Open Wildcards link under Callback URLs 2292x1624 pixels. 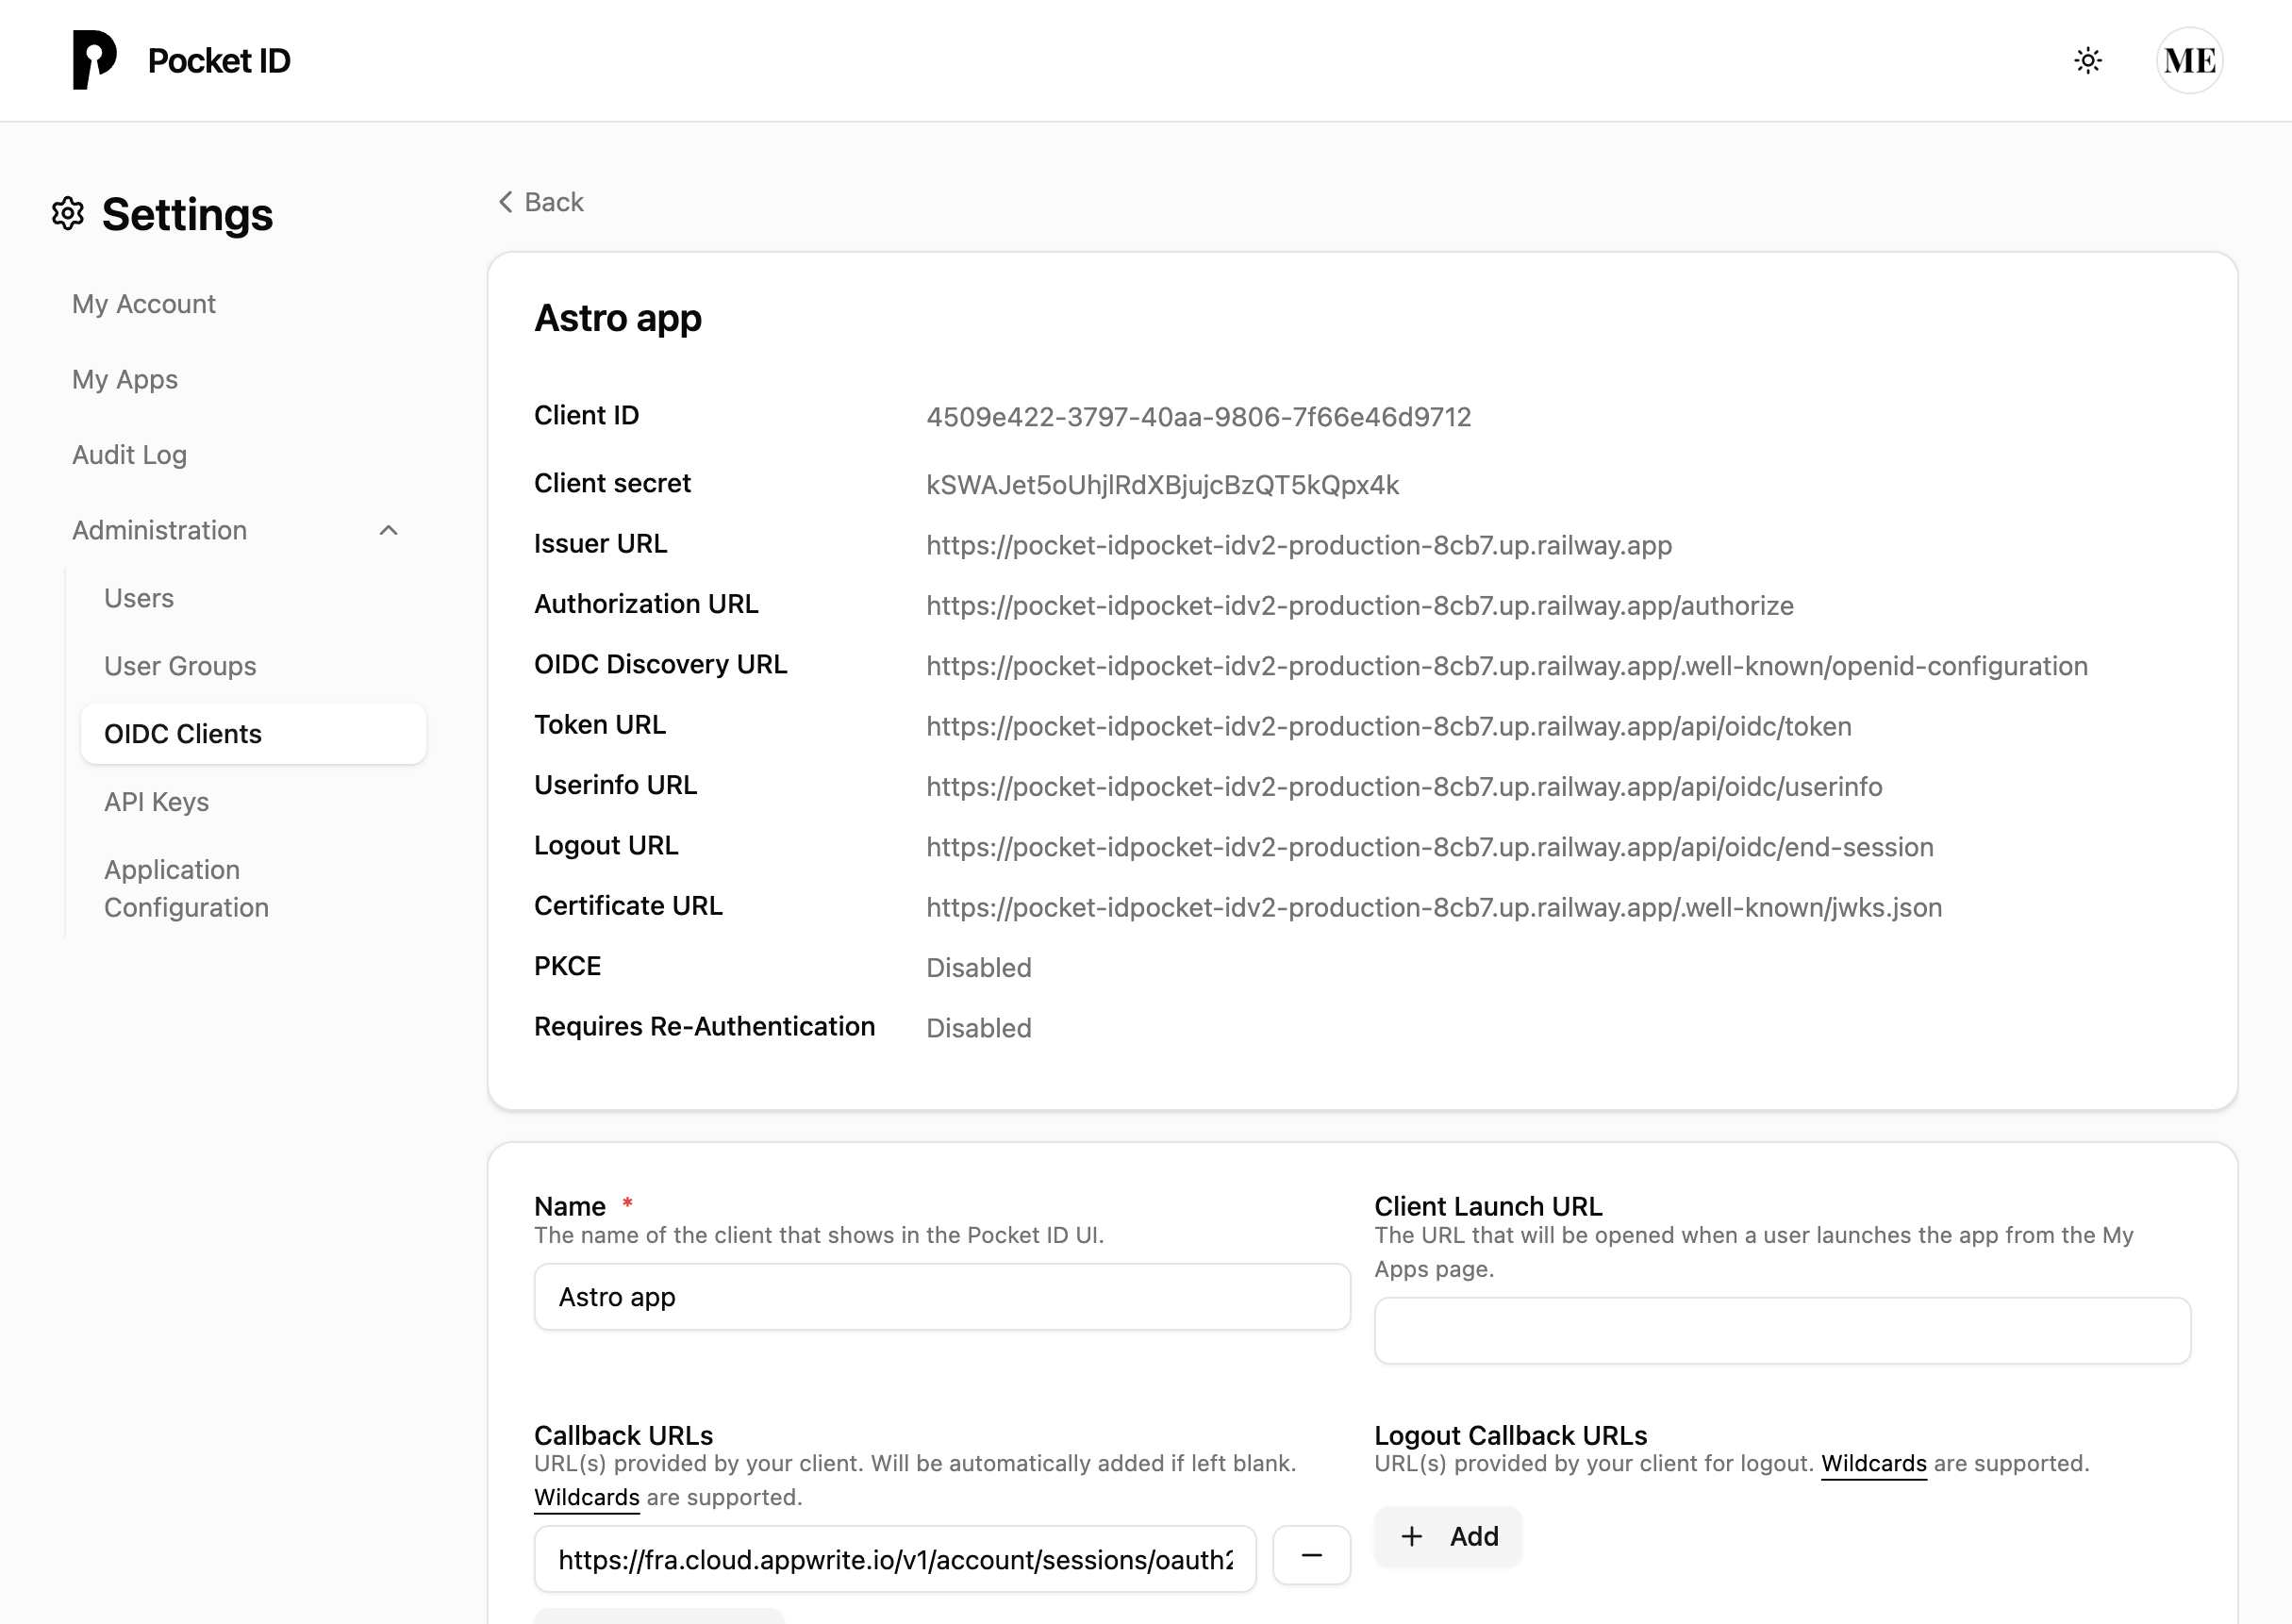(587, 1497)
